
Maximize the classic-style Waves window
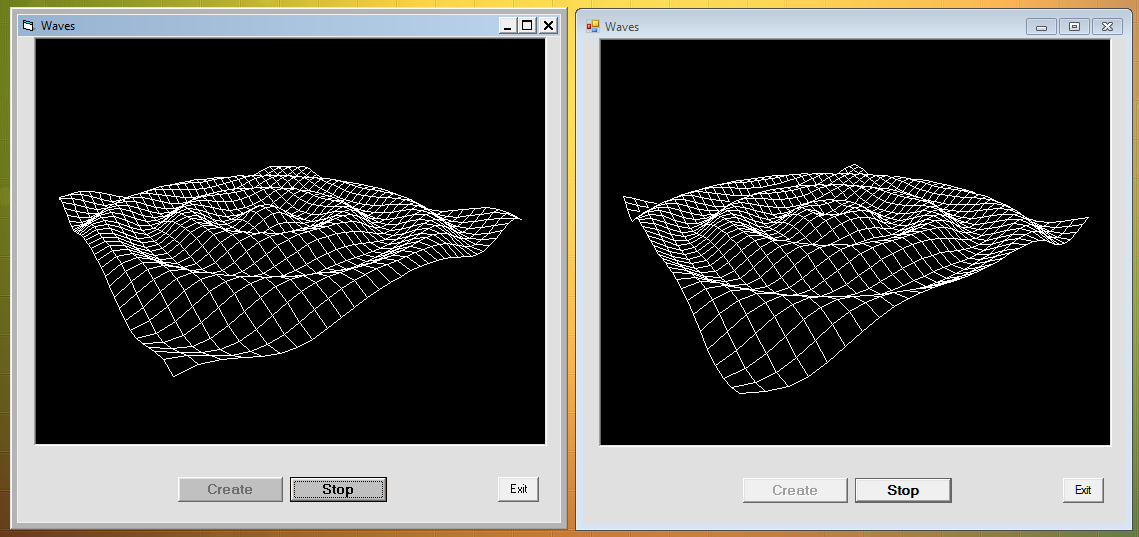click(x=527, y=26)
